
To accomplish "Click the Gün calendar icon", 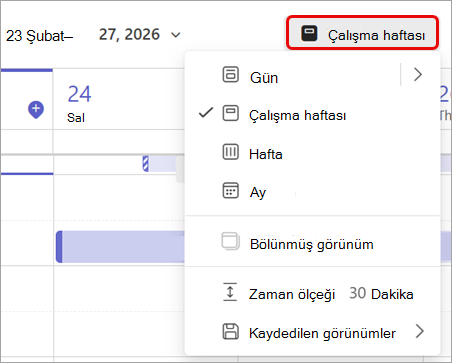I will click(x=230, y=74).
